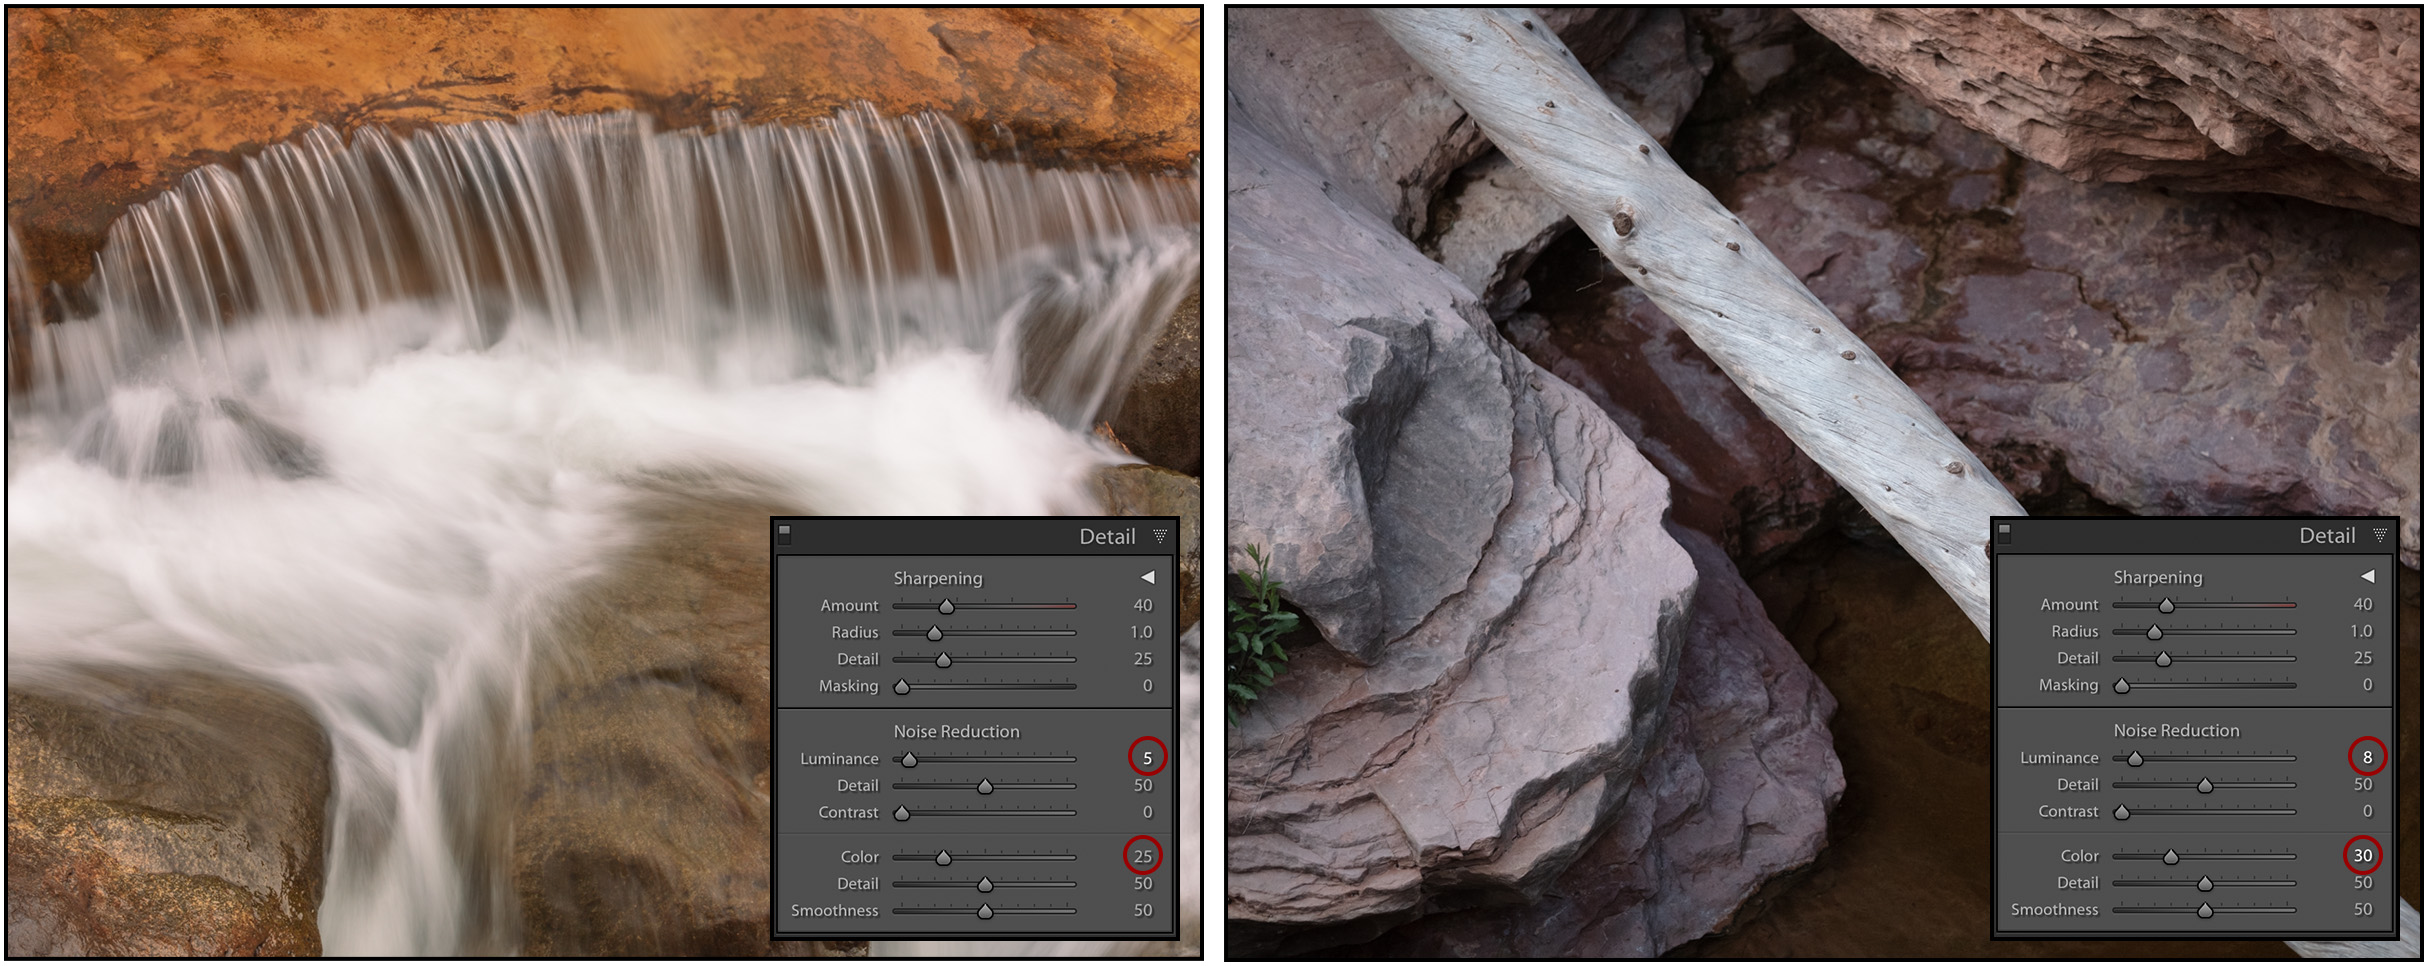Click the Amount value 40 in the waterfall panel

point(1143,605)
